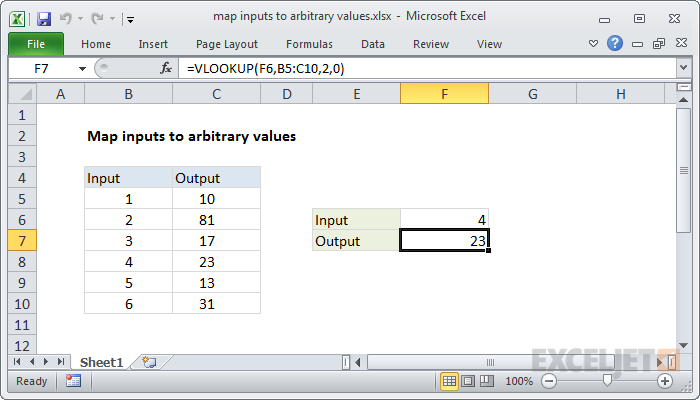Expand the formula bar with the chevron
Screen dimensions: 700x400
(684, 67)
